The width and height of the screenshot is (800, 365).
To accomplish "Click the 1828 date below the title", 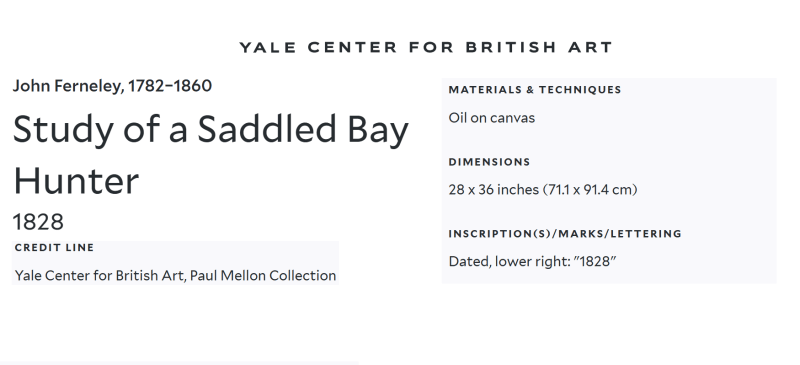I will pos(38,222).
